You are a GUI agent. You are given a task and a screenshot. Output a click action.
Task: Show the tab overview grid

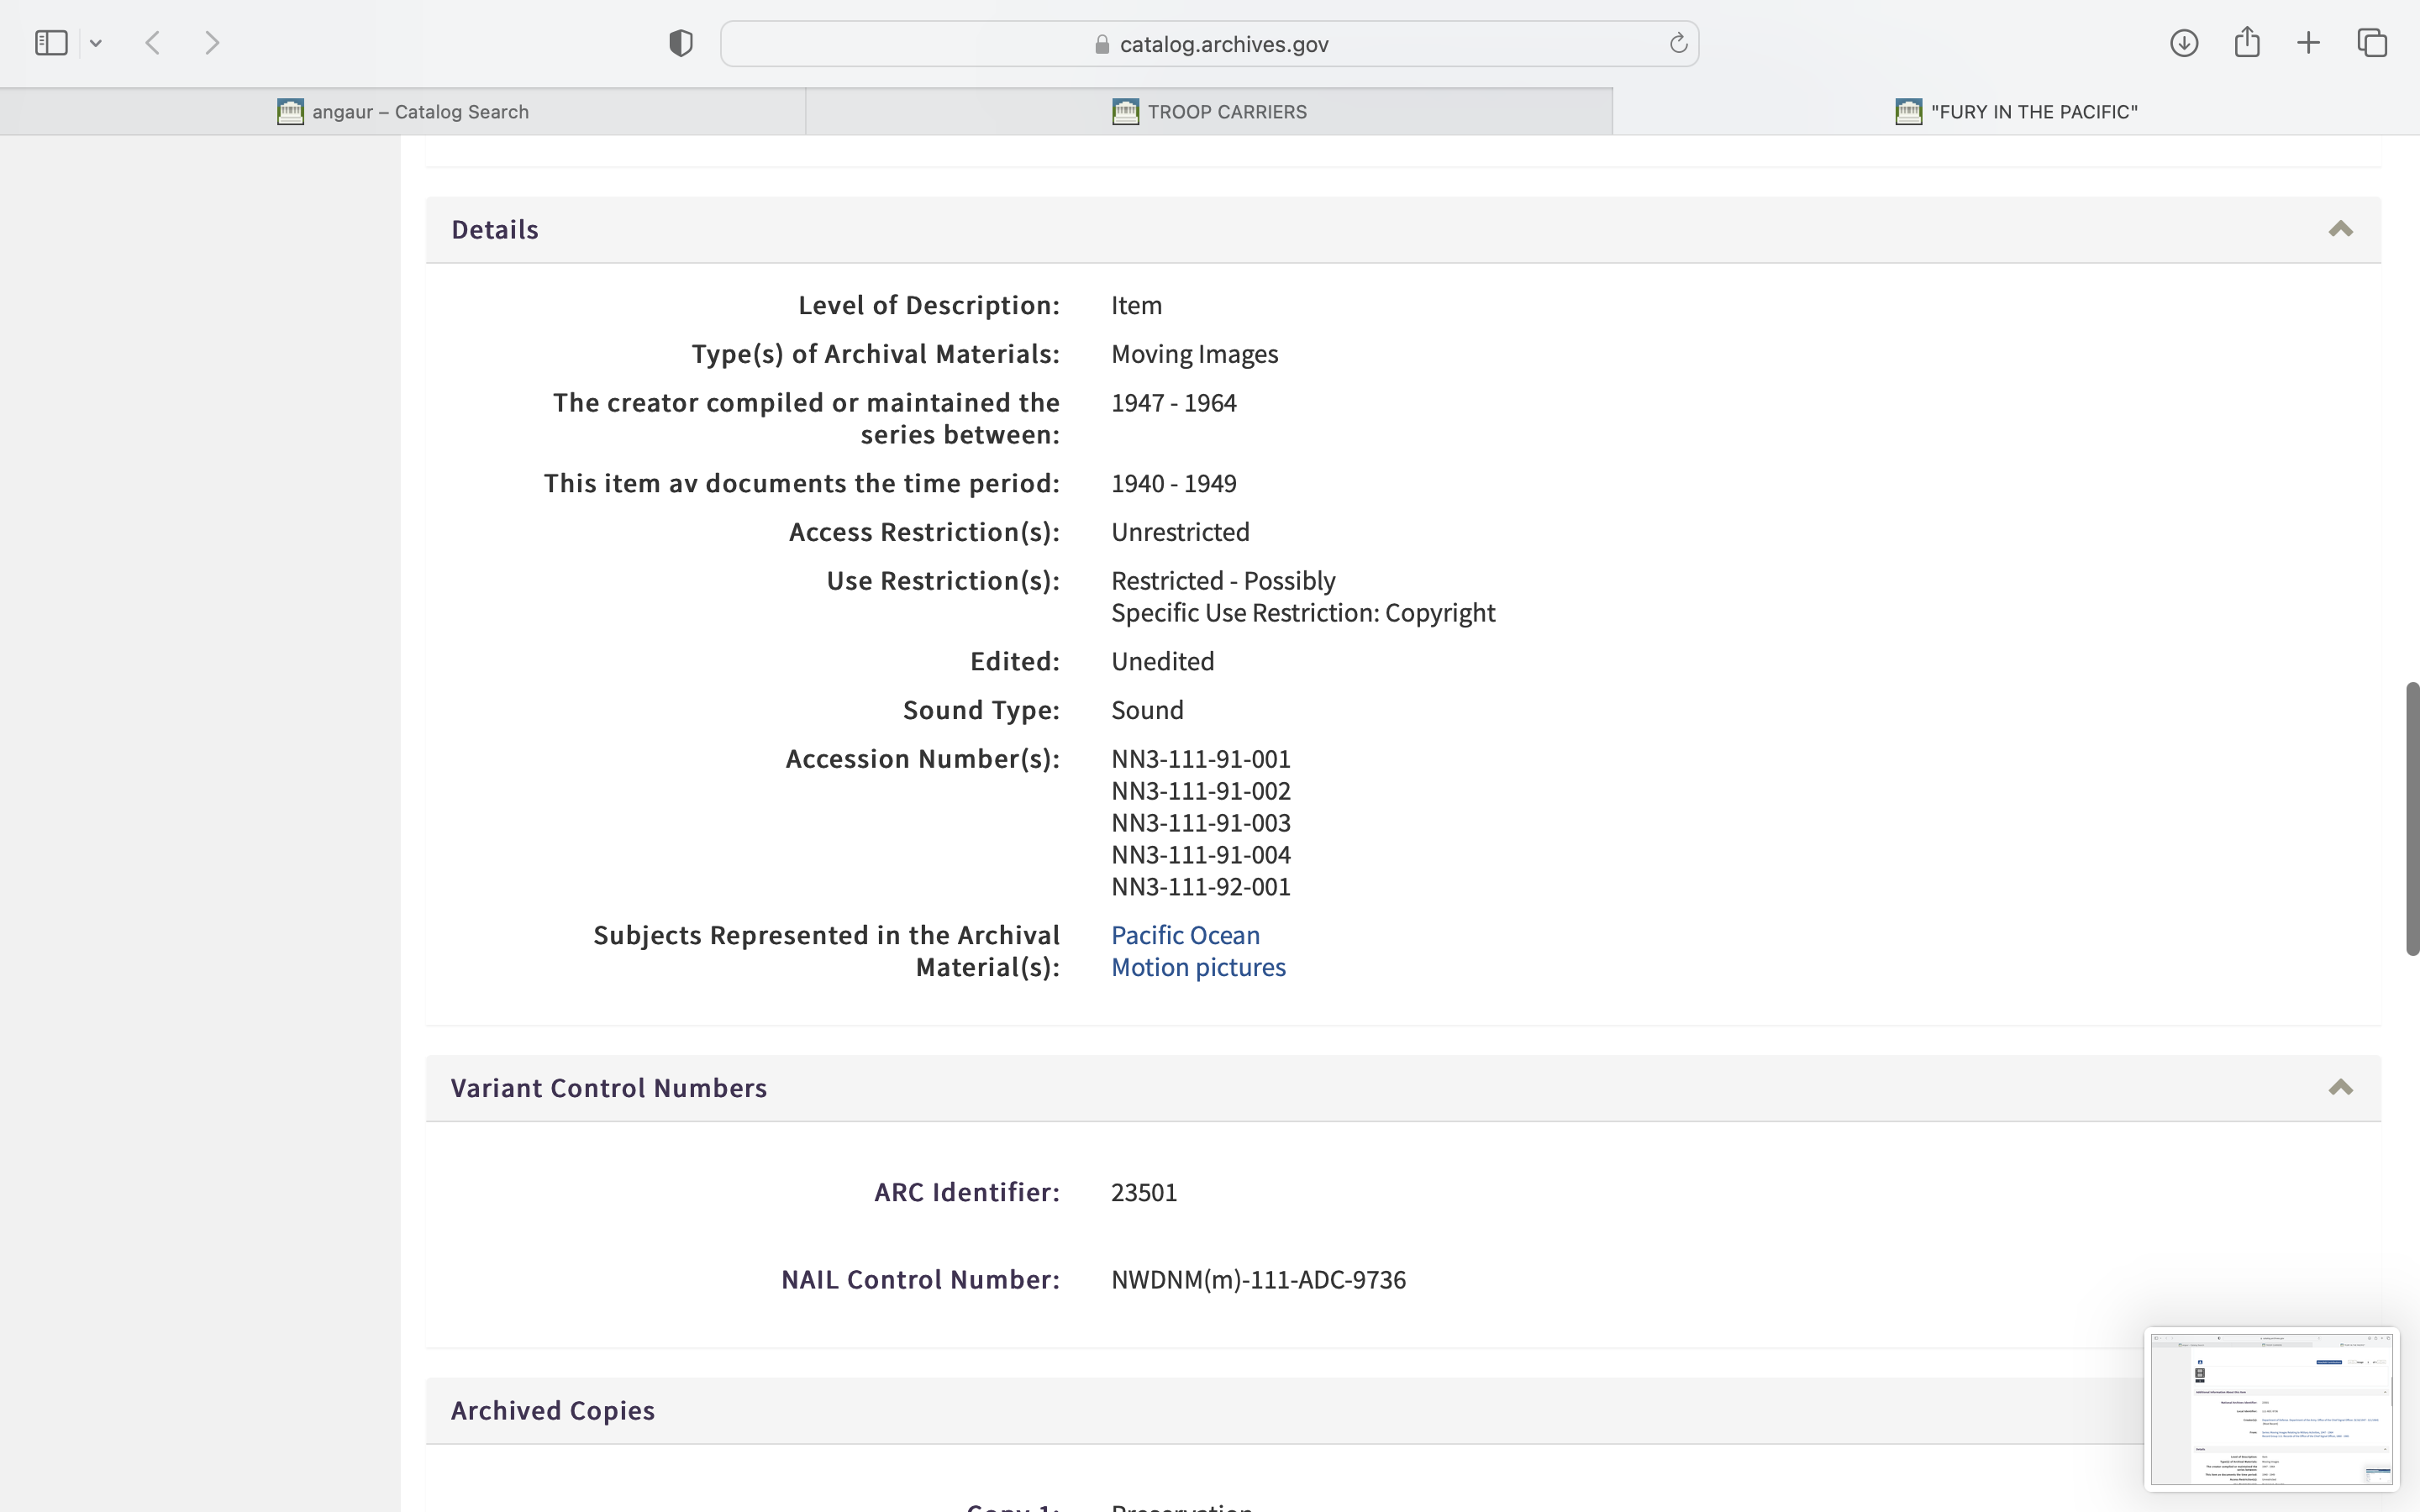2372,43
